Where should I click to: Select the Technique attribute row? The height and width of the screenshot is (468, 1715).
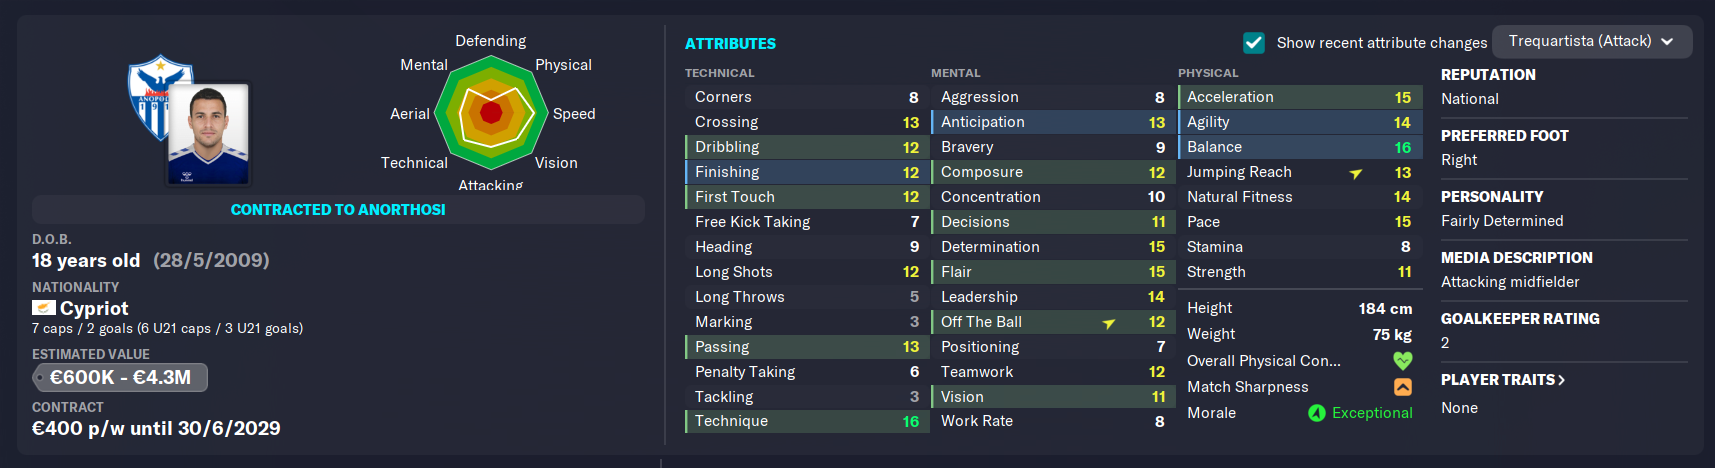pos(807,421)
